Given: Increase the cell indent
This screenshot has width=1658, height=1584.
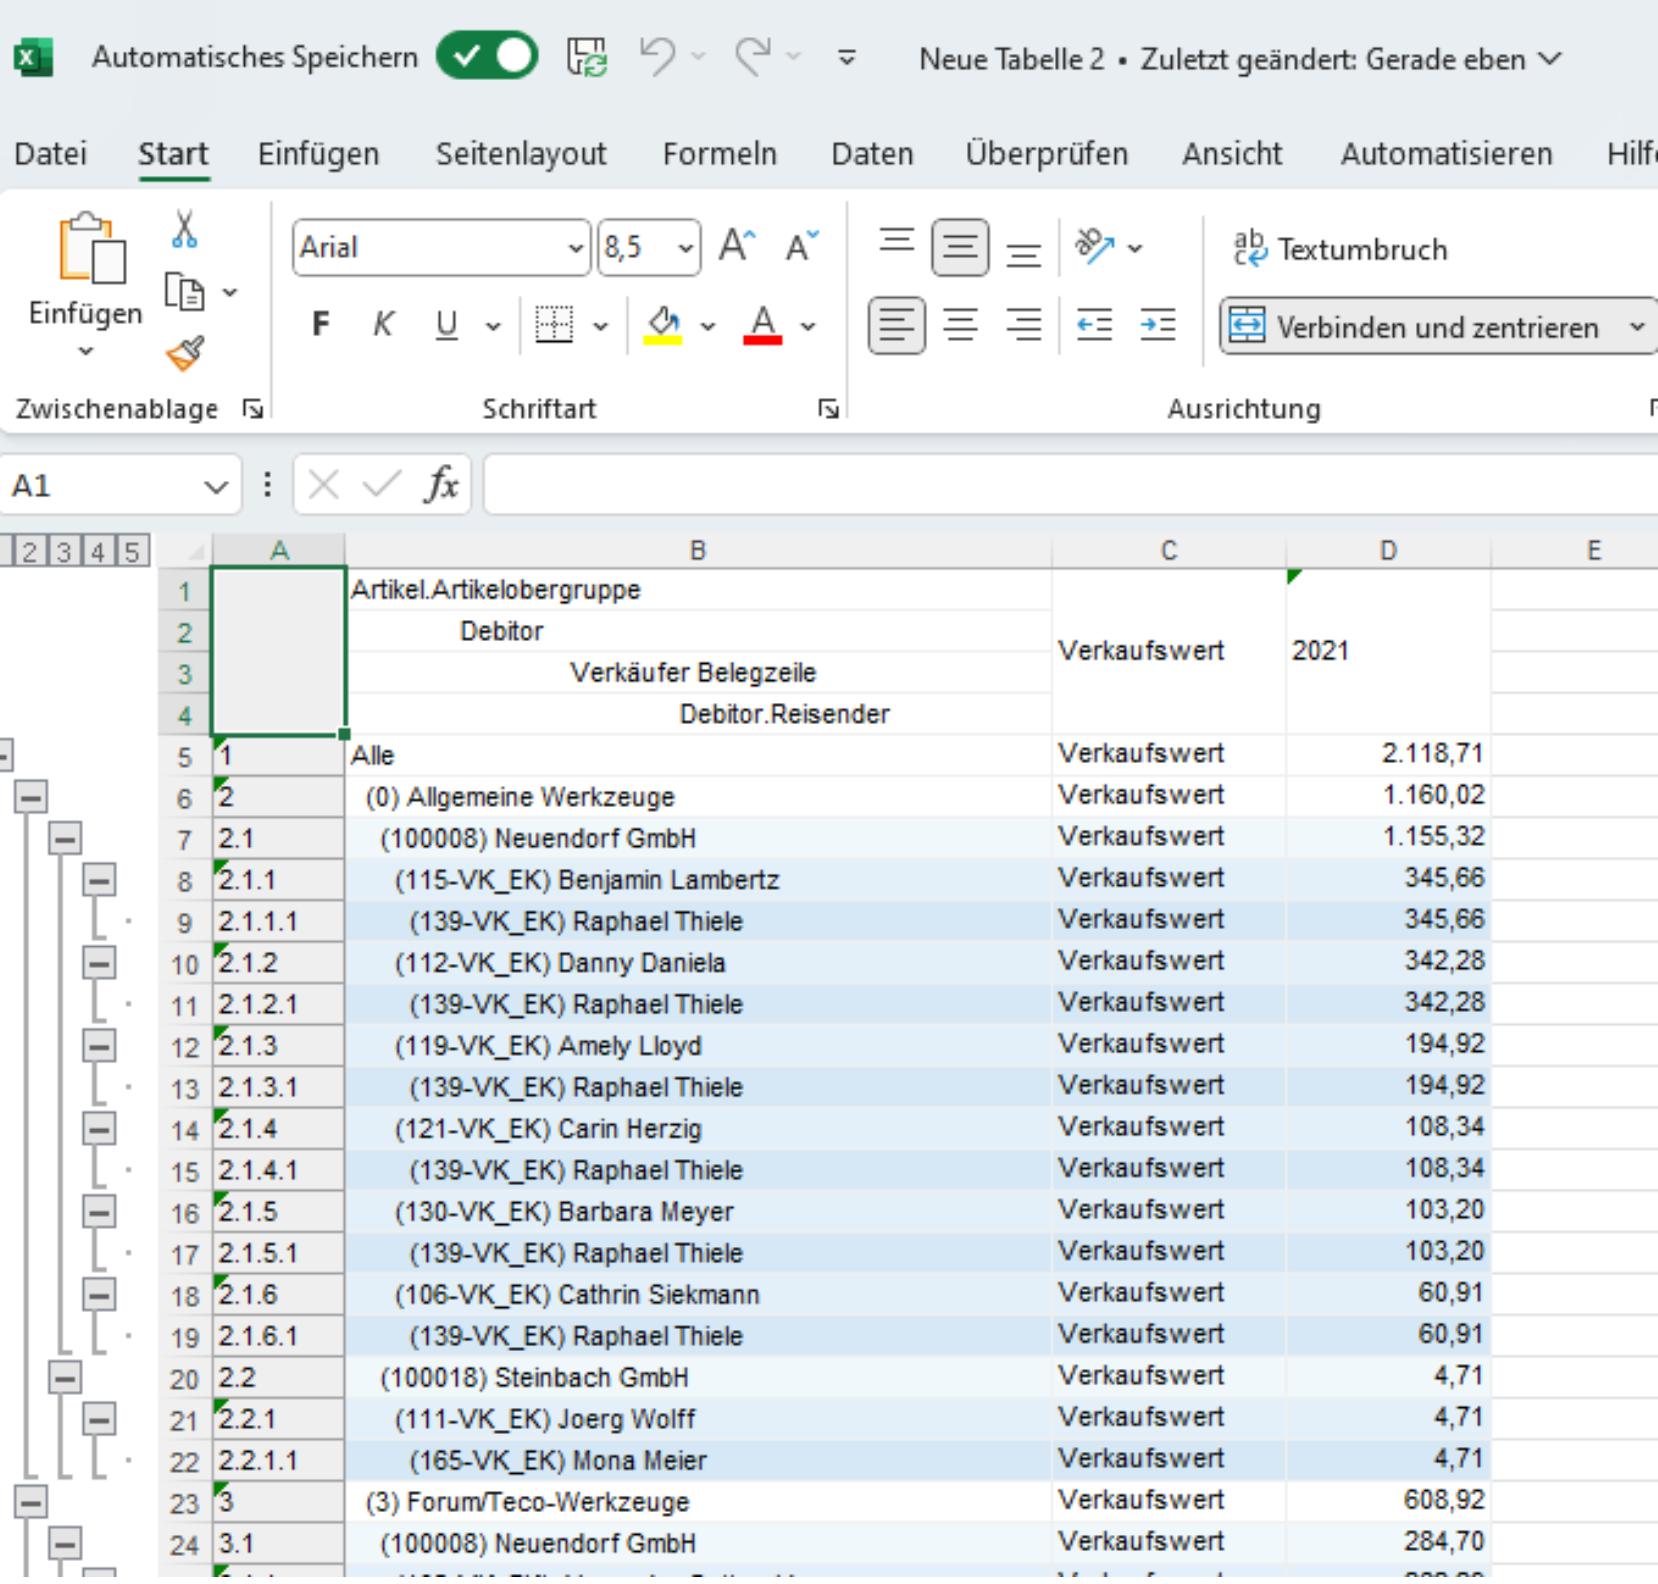Looking at the screenshot, I should pyautogui.click(x=1158, y=325).
